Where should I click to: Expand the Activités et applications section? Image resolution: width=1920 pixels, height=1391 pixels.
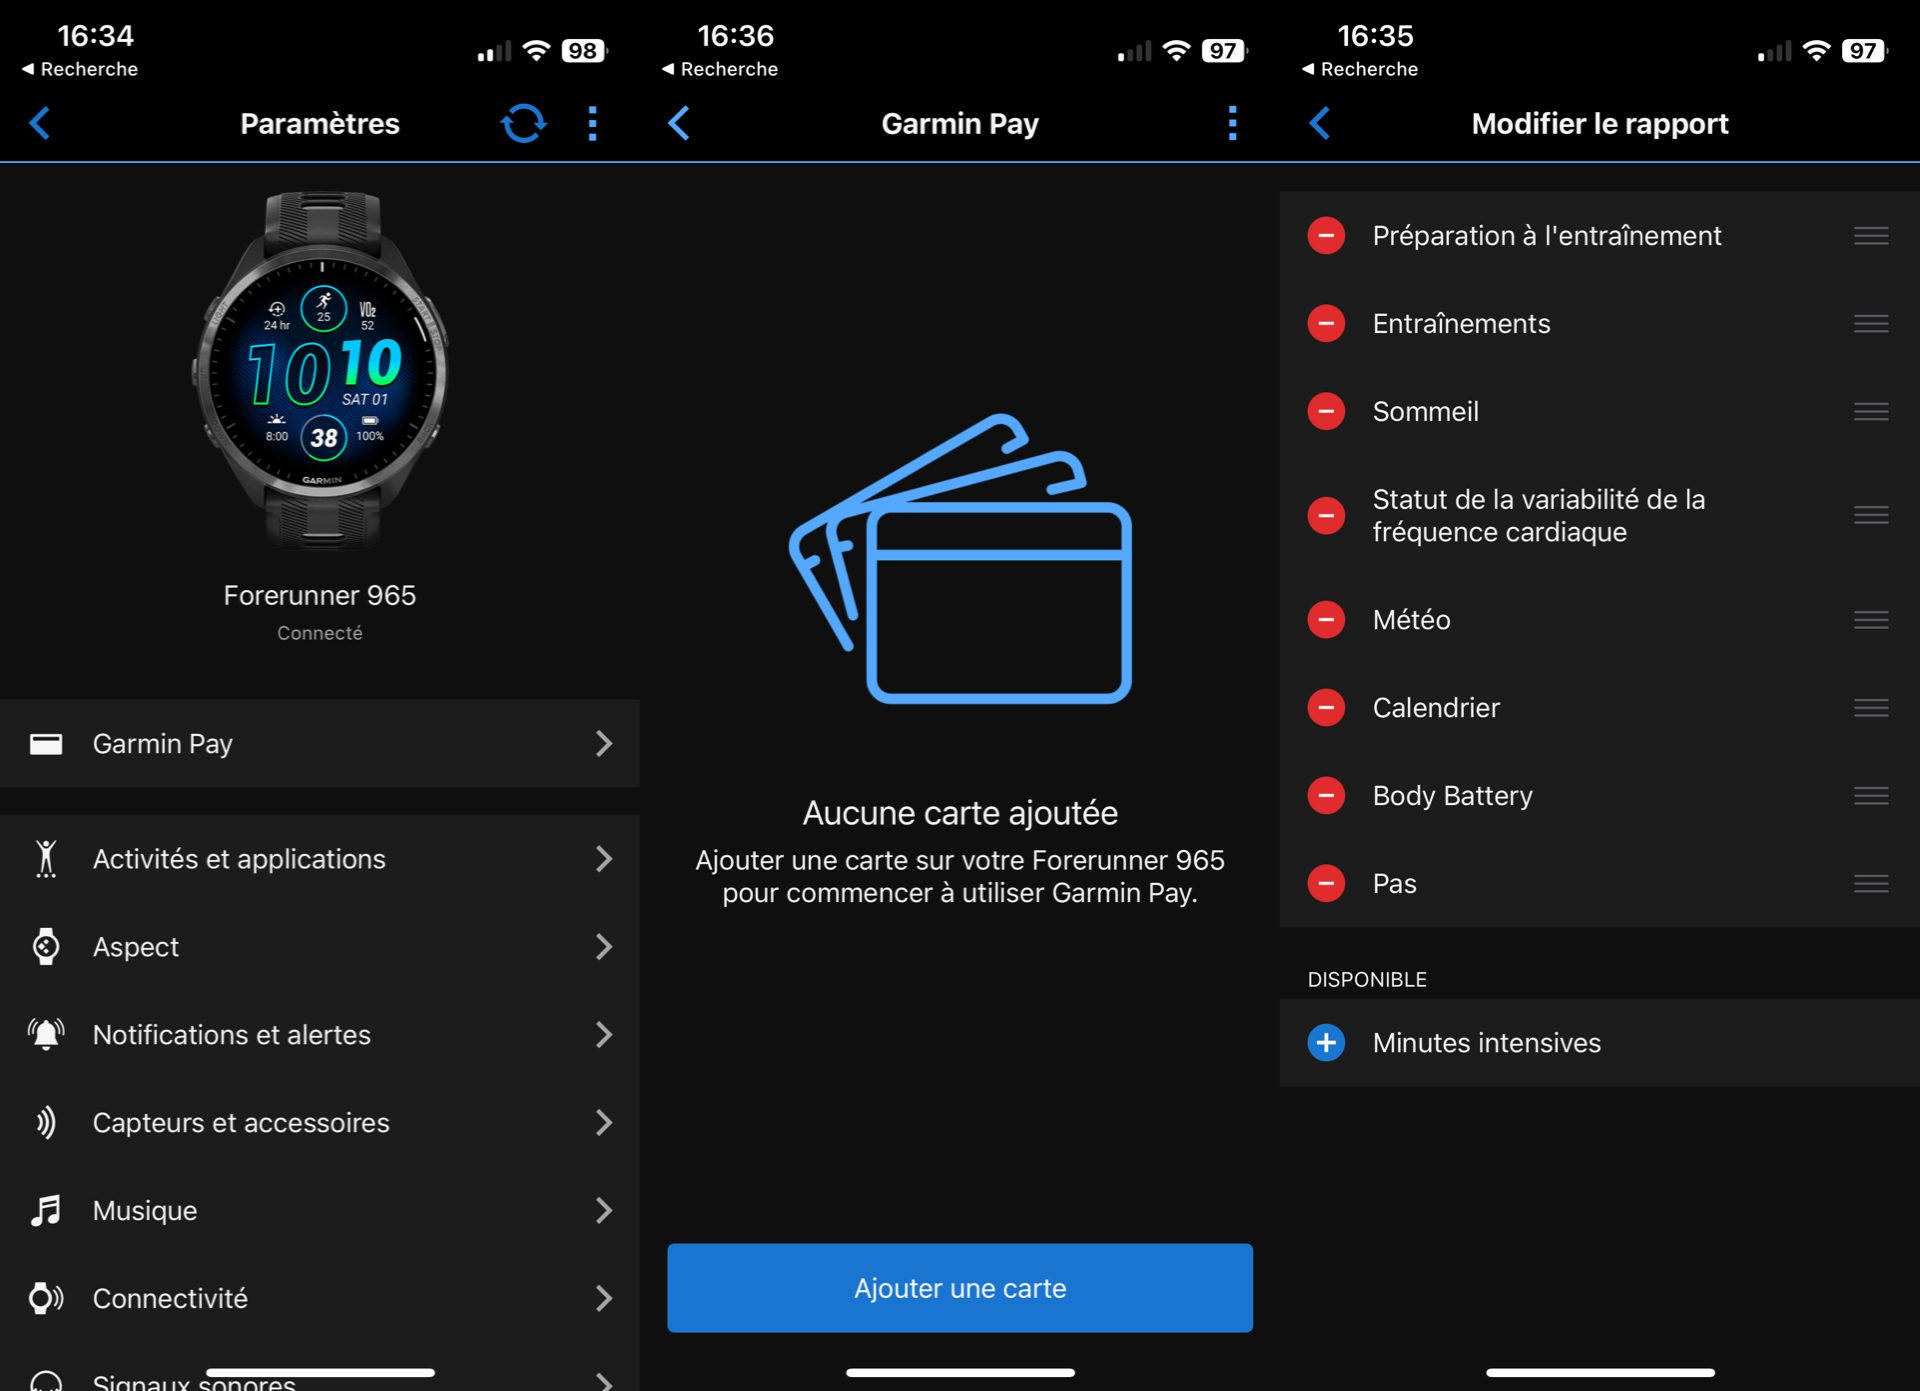click(319, 857)
